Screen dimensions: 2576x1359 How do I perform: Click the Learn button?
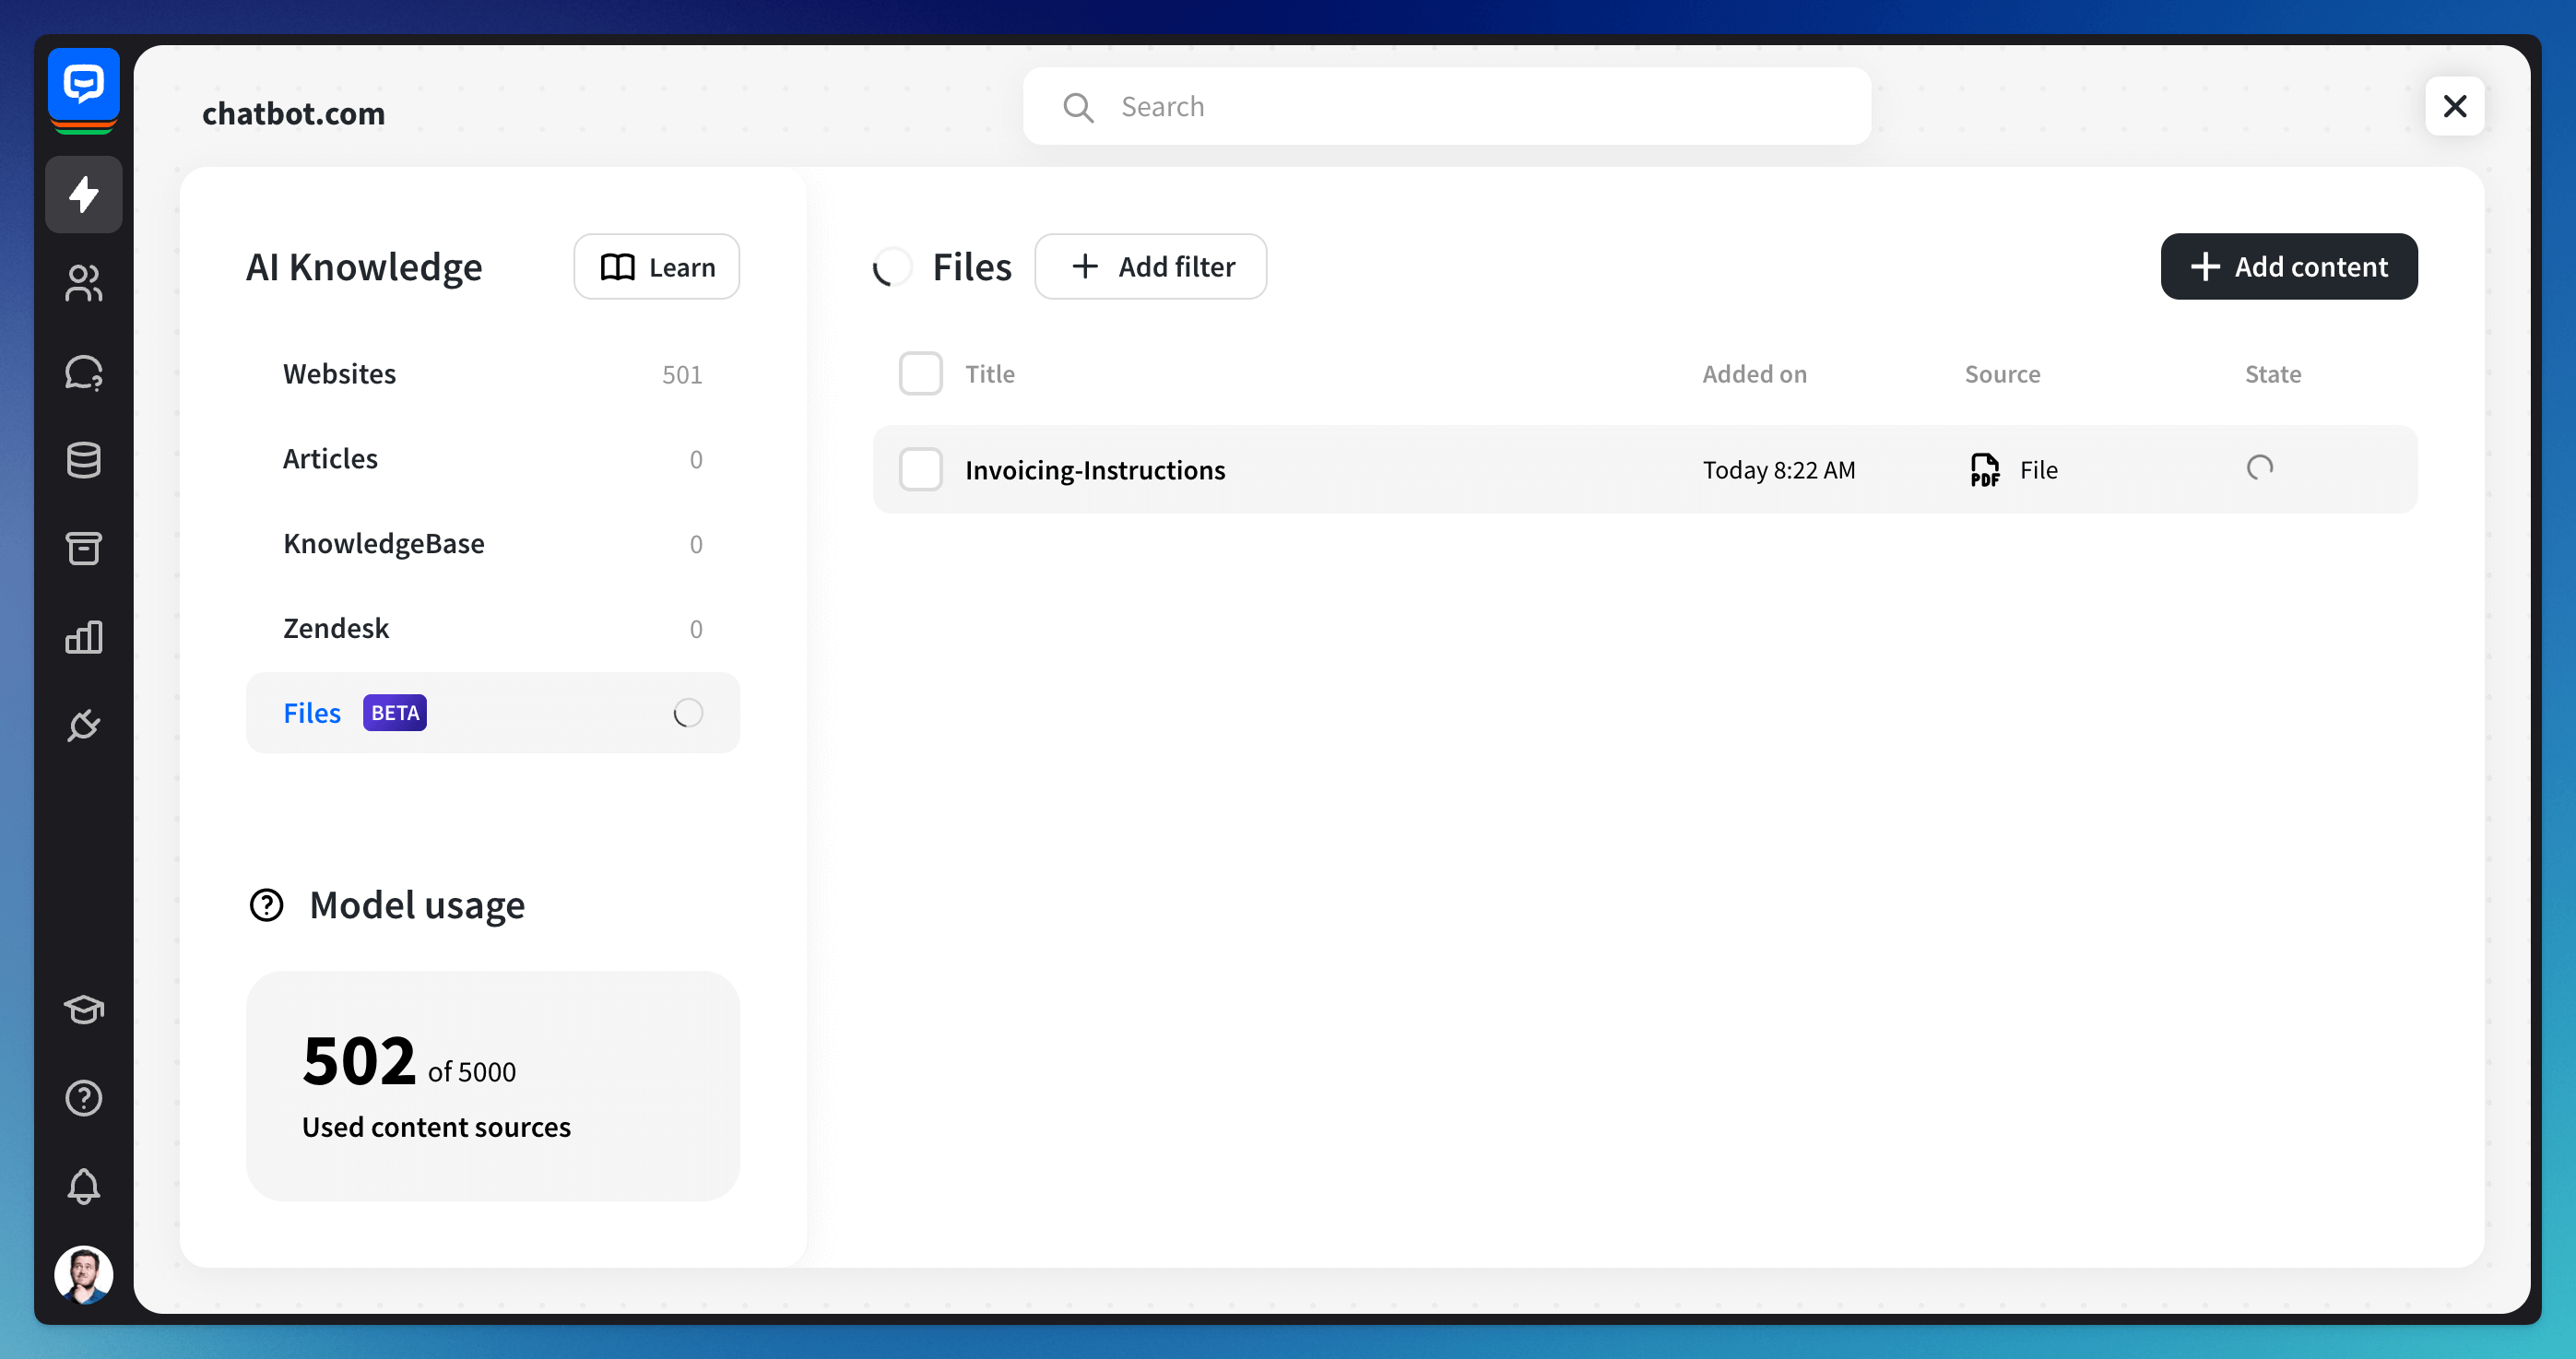click(657, 267)
